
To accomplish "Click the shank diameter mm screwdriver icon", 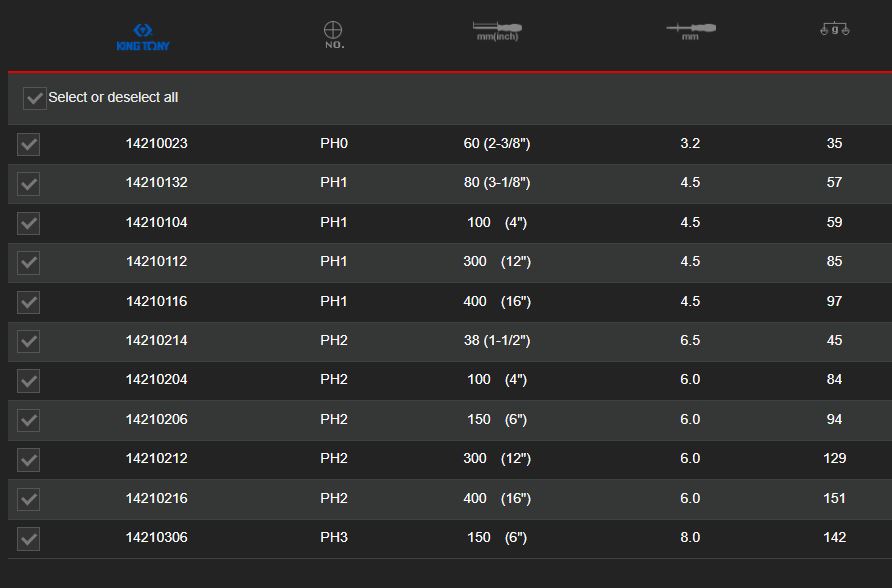I will click(x=690, y=30).
